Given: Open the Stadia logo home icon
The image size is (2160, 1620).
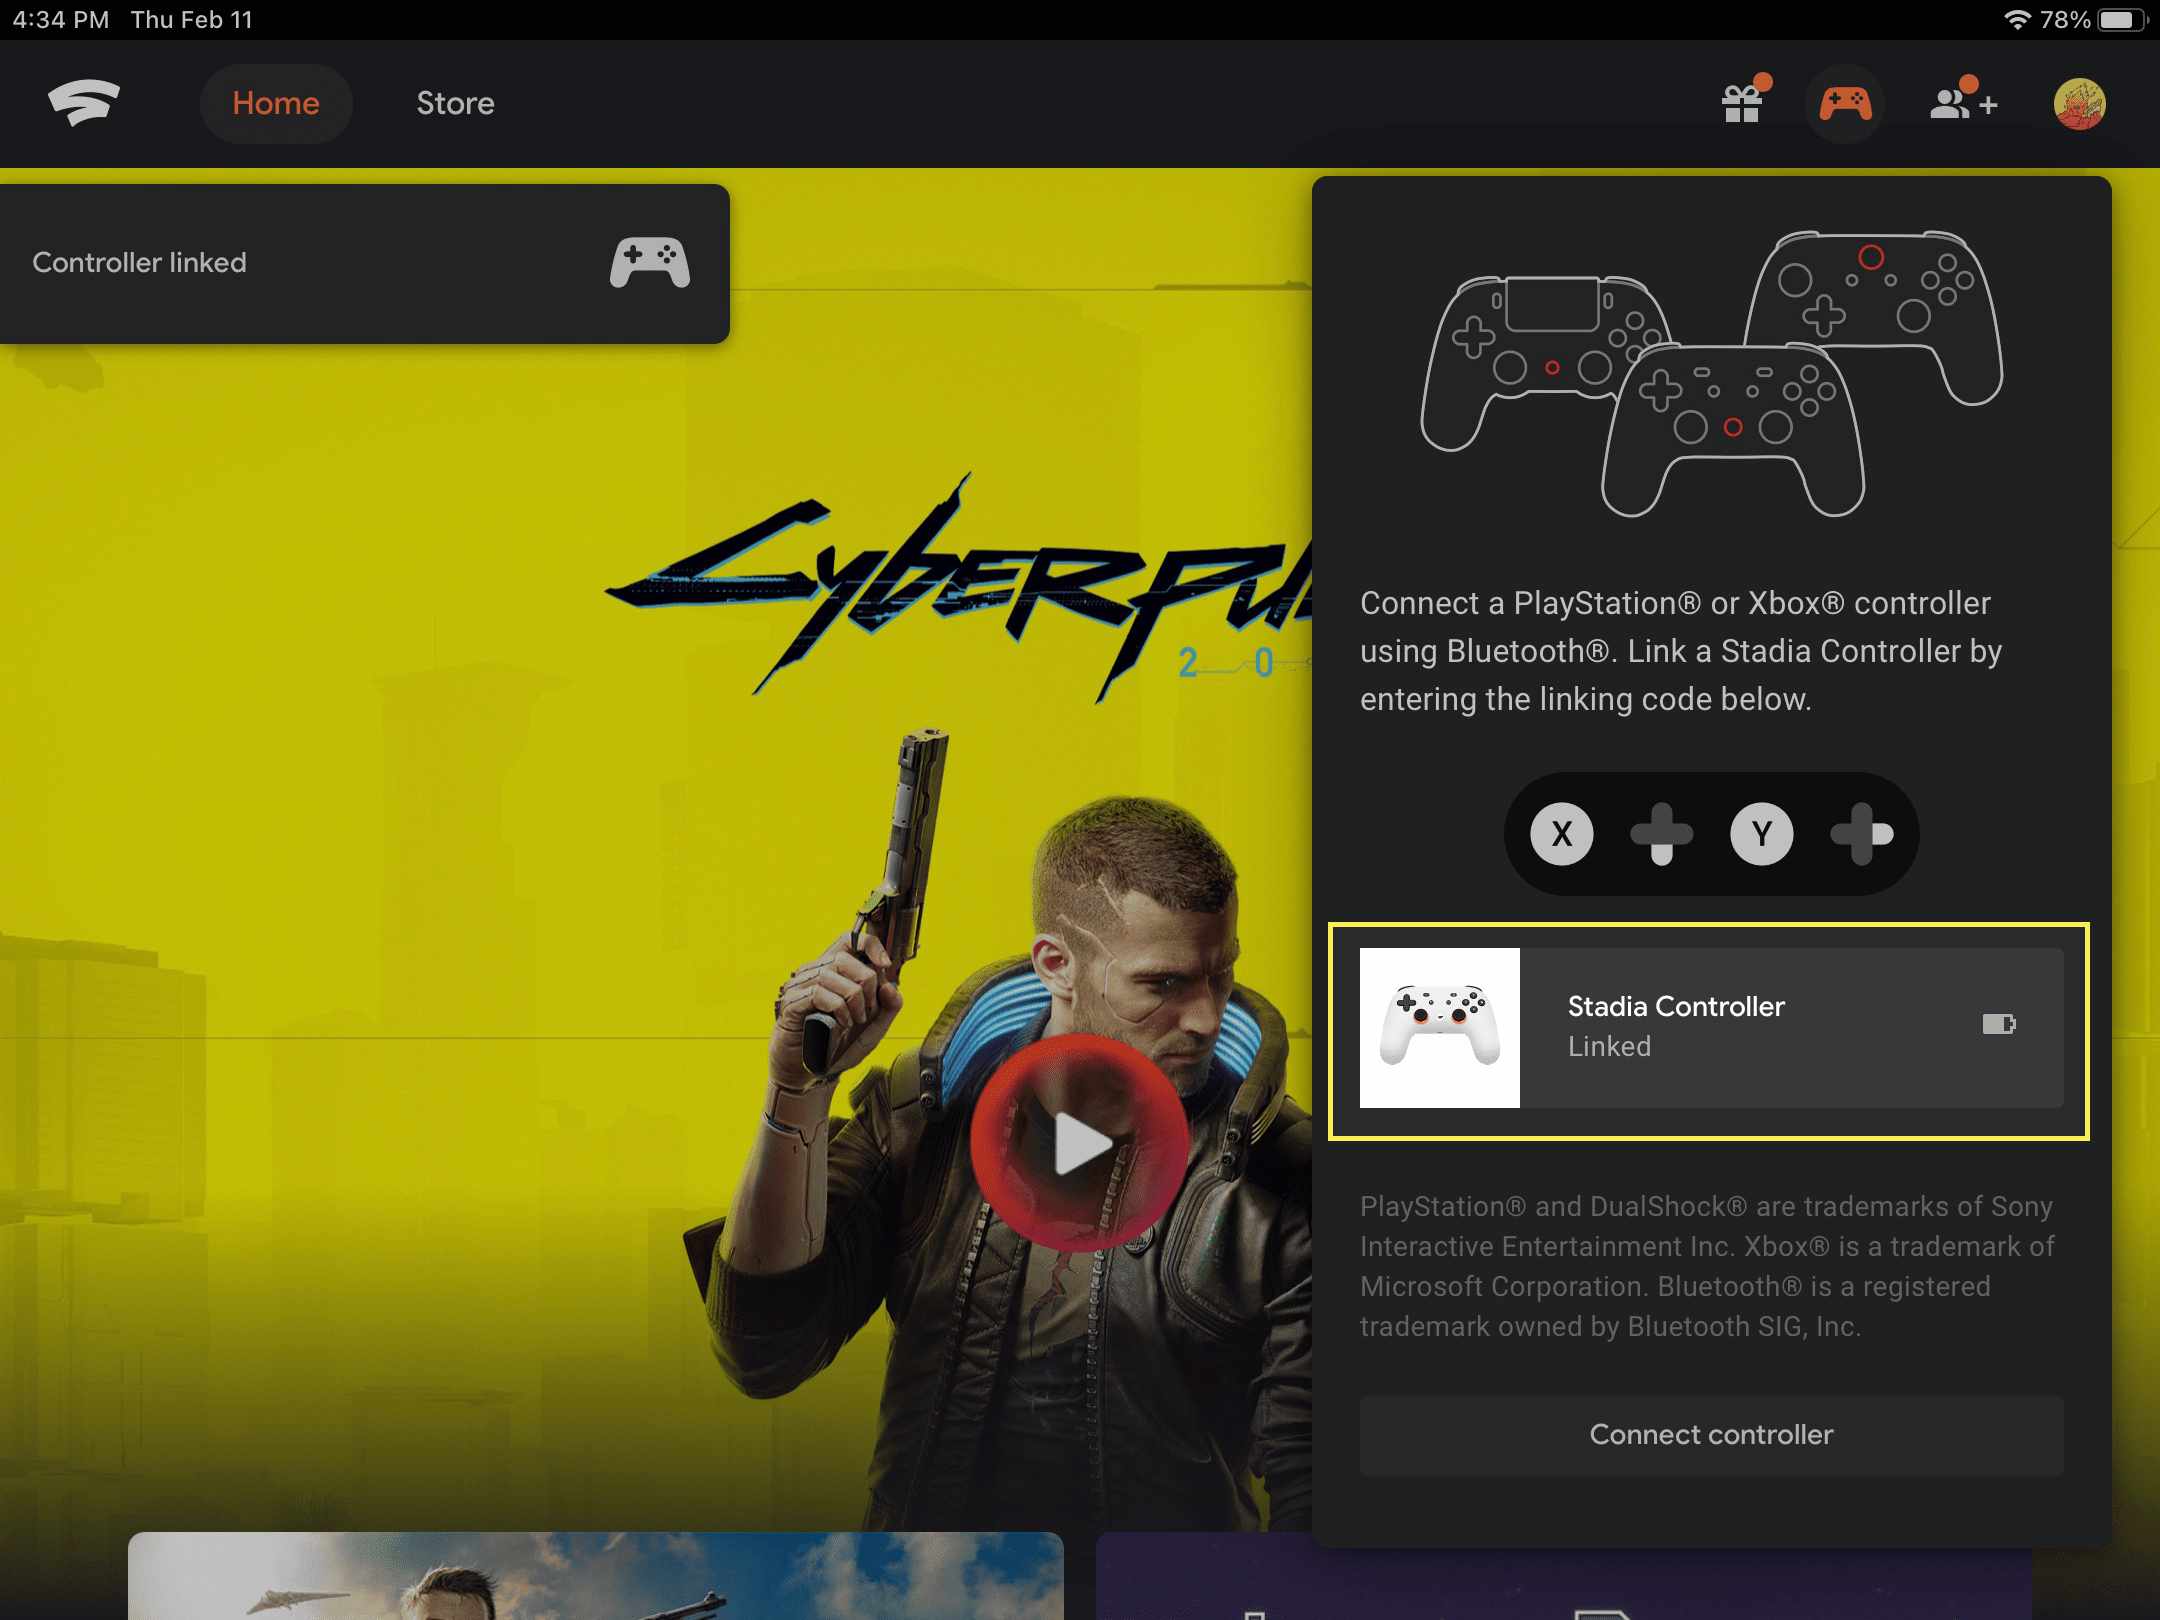Looking at the screenshot, I should click(x=84, y=103).
